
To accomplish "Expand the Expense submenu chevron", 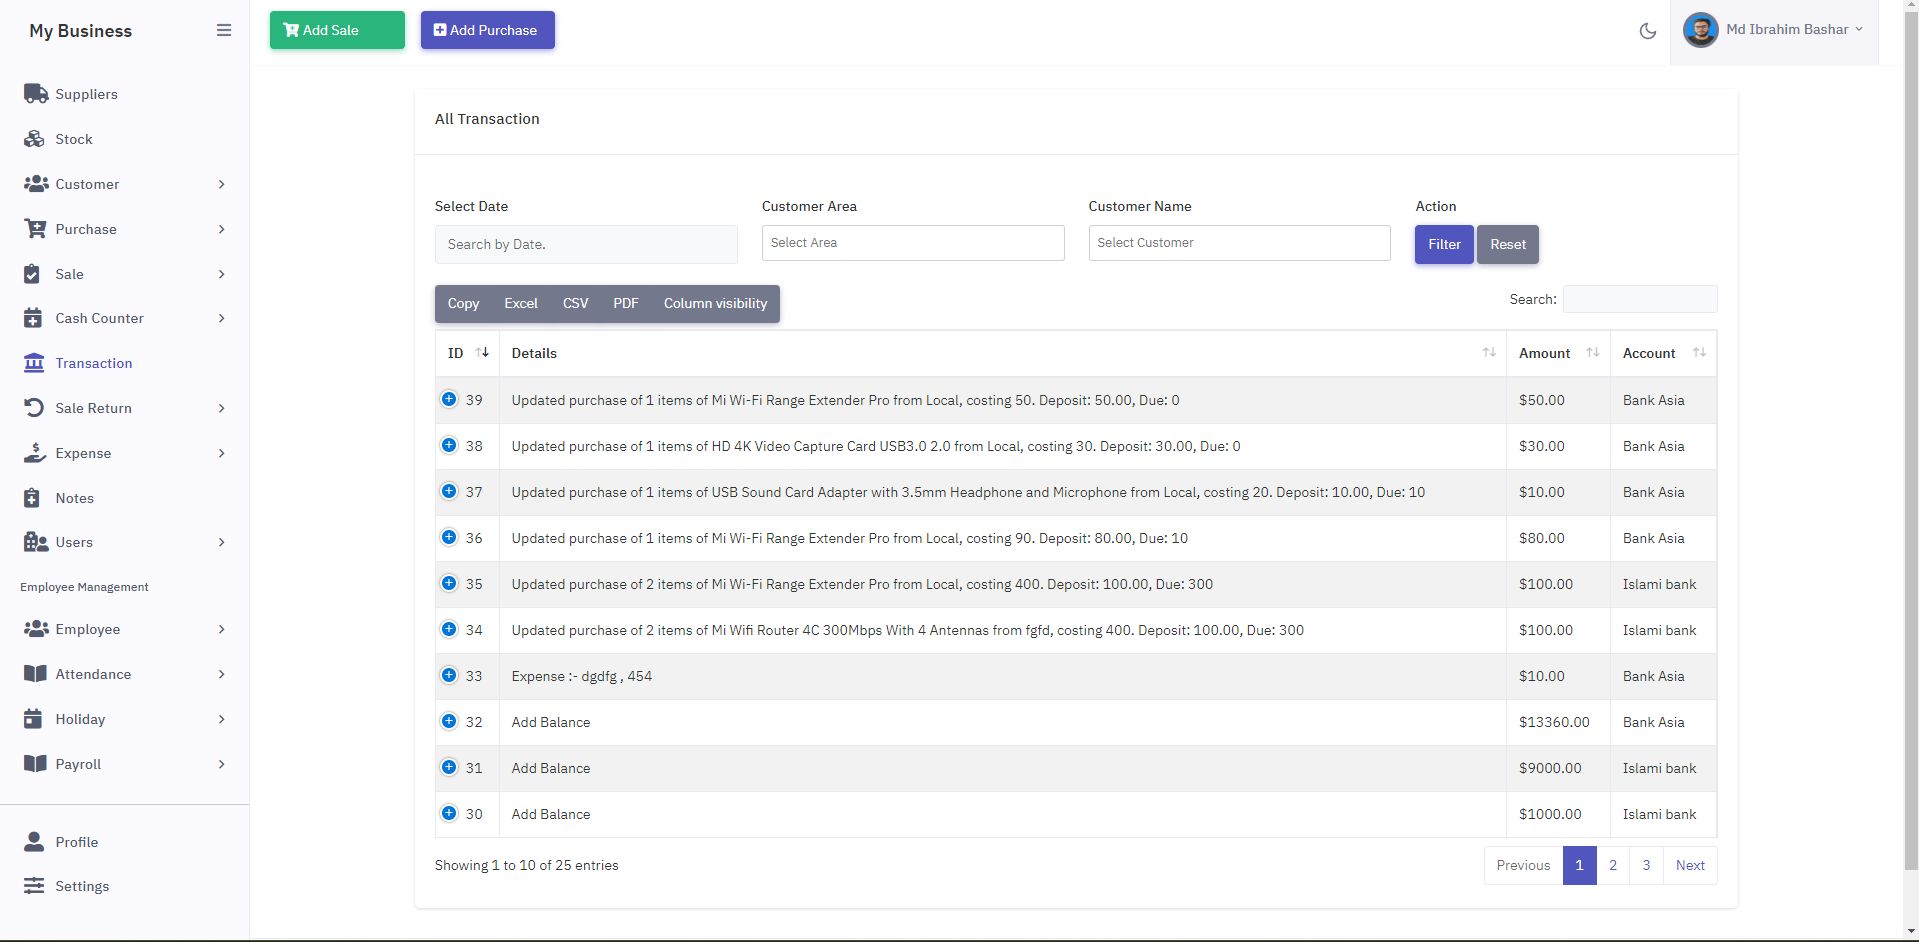I will pos(221,453).
